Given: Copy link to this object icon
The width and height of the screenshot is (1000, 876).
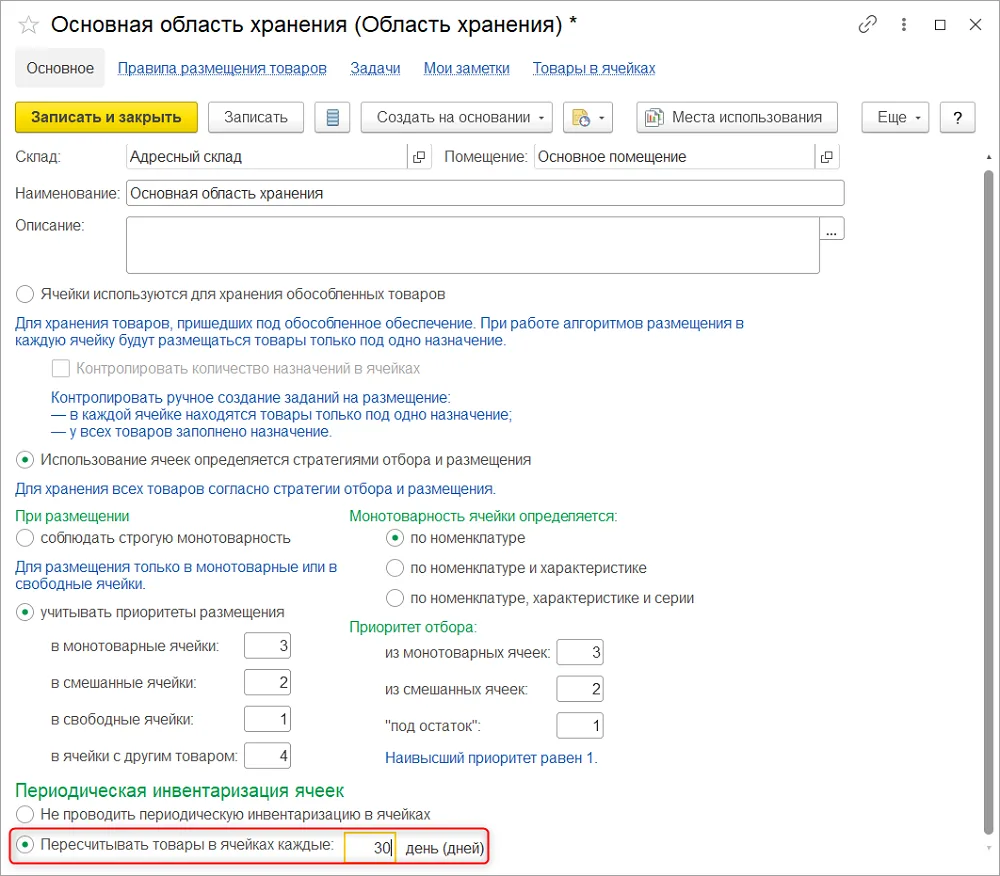Looking at the screenshot, I should pos(867,25).
